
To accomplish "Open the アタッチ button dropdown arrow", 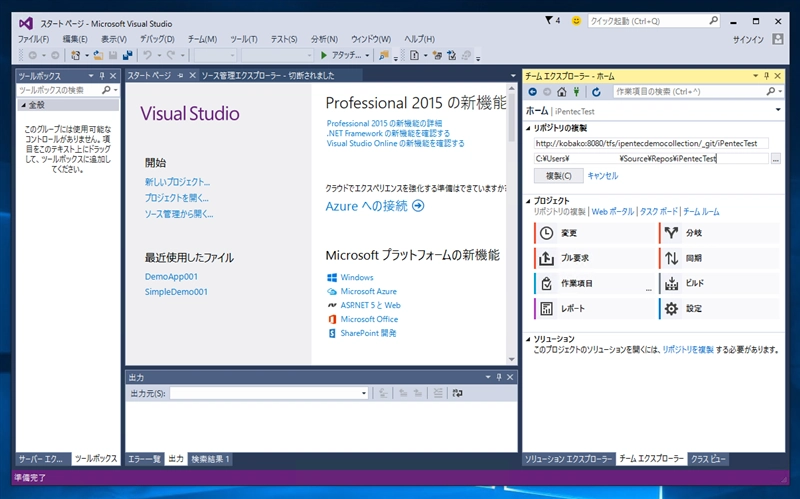I will [x=367, y=55].
